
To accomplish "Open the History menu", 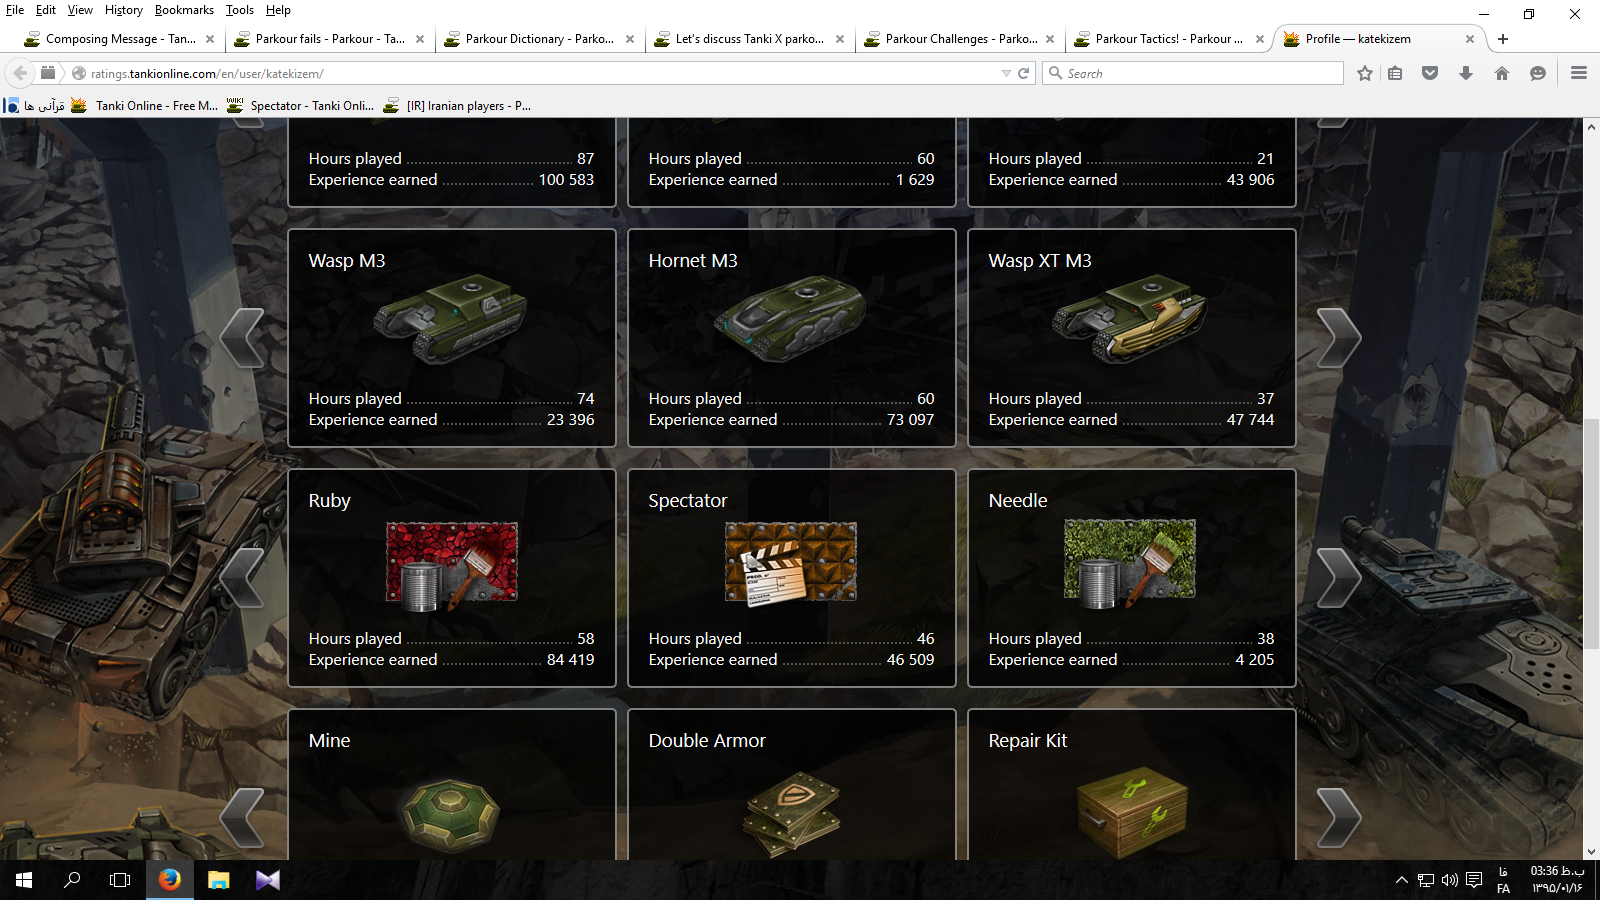I will point(124,10).
